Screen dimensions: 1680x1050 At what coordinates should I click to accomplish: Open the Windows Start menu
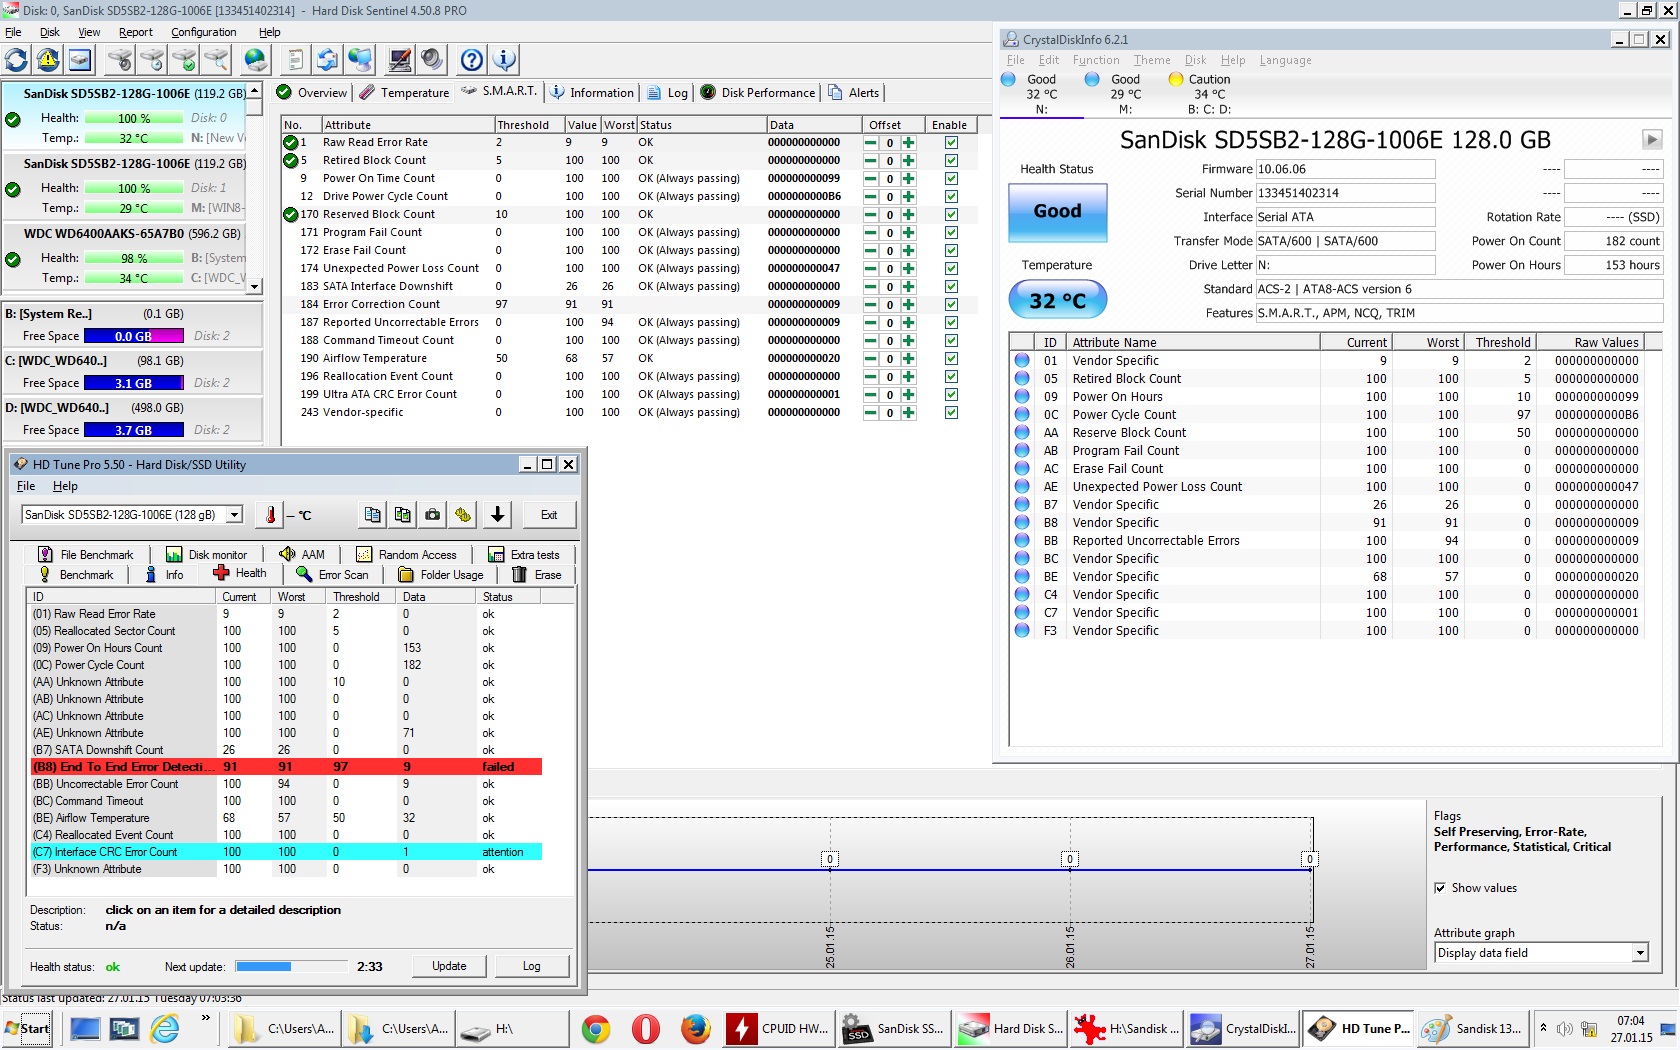point(27,1028)
